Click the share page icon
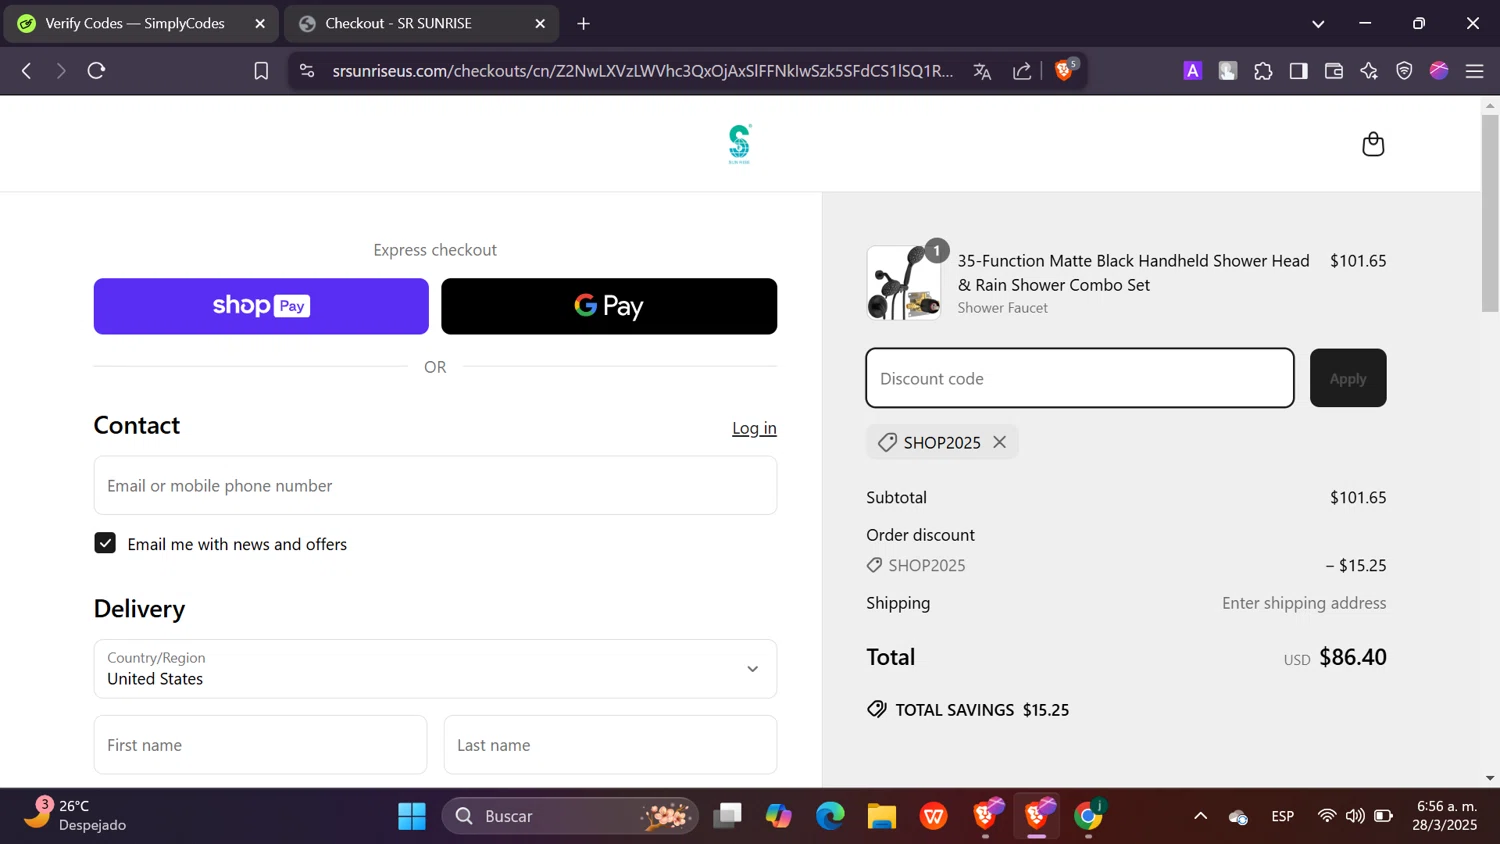1500x844 pixels. click(x=1022, y=71)
